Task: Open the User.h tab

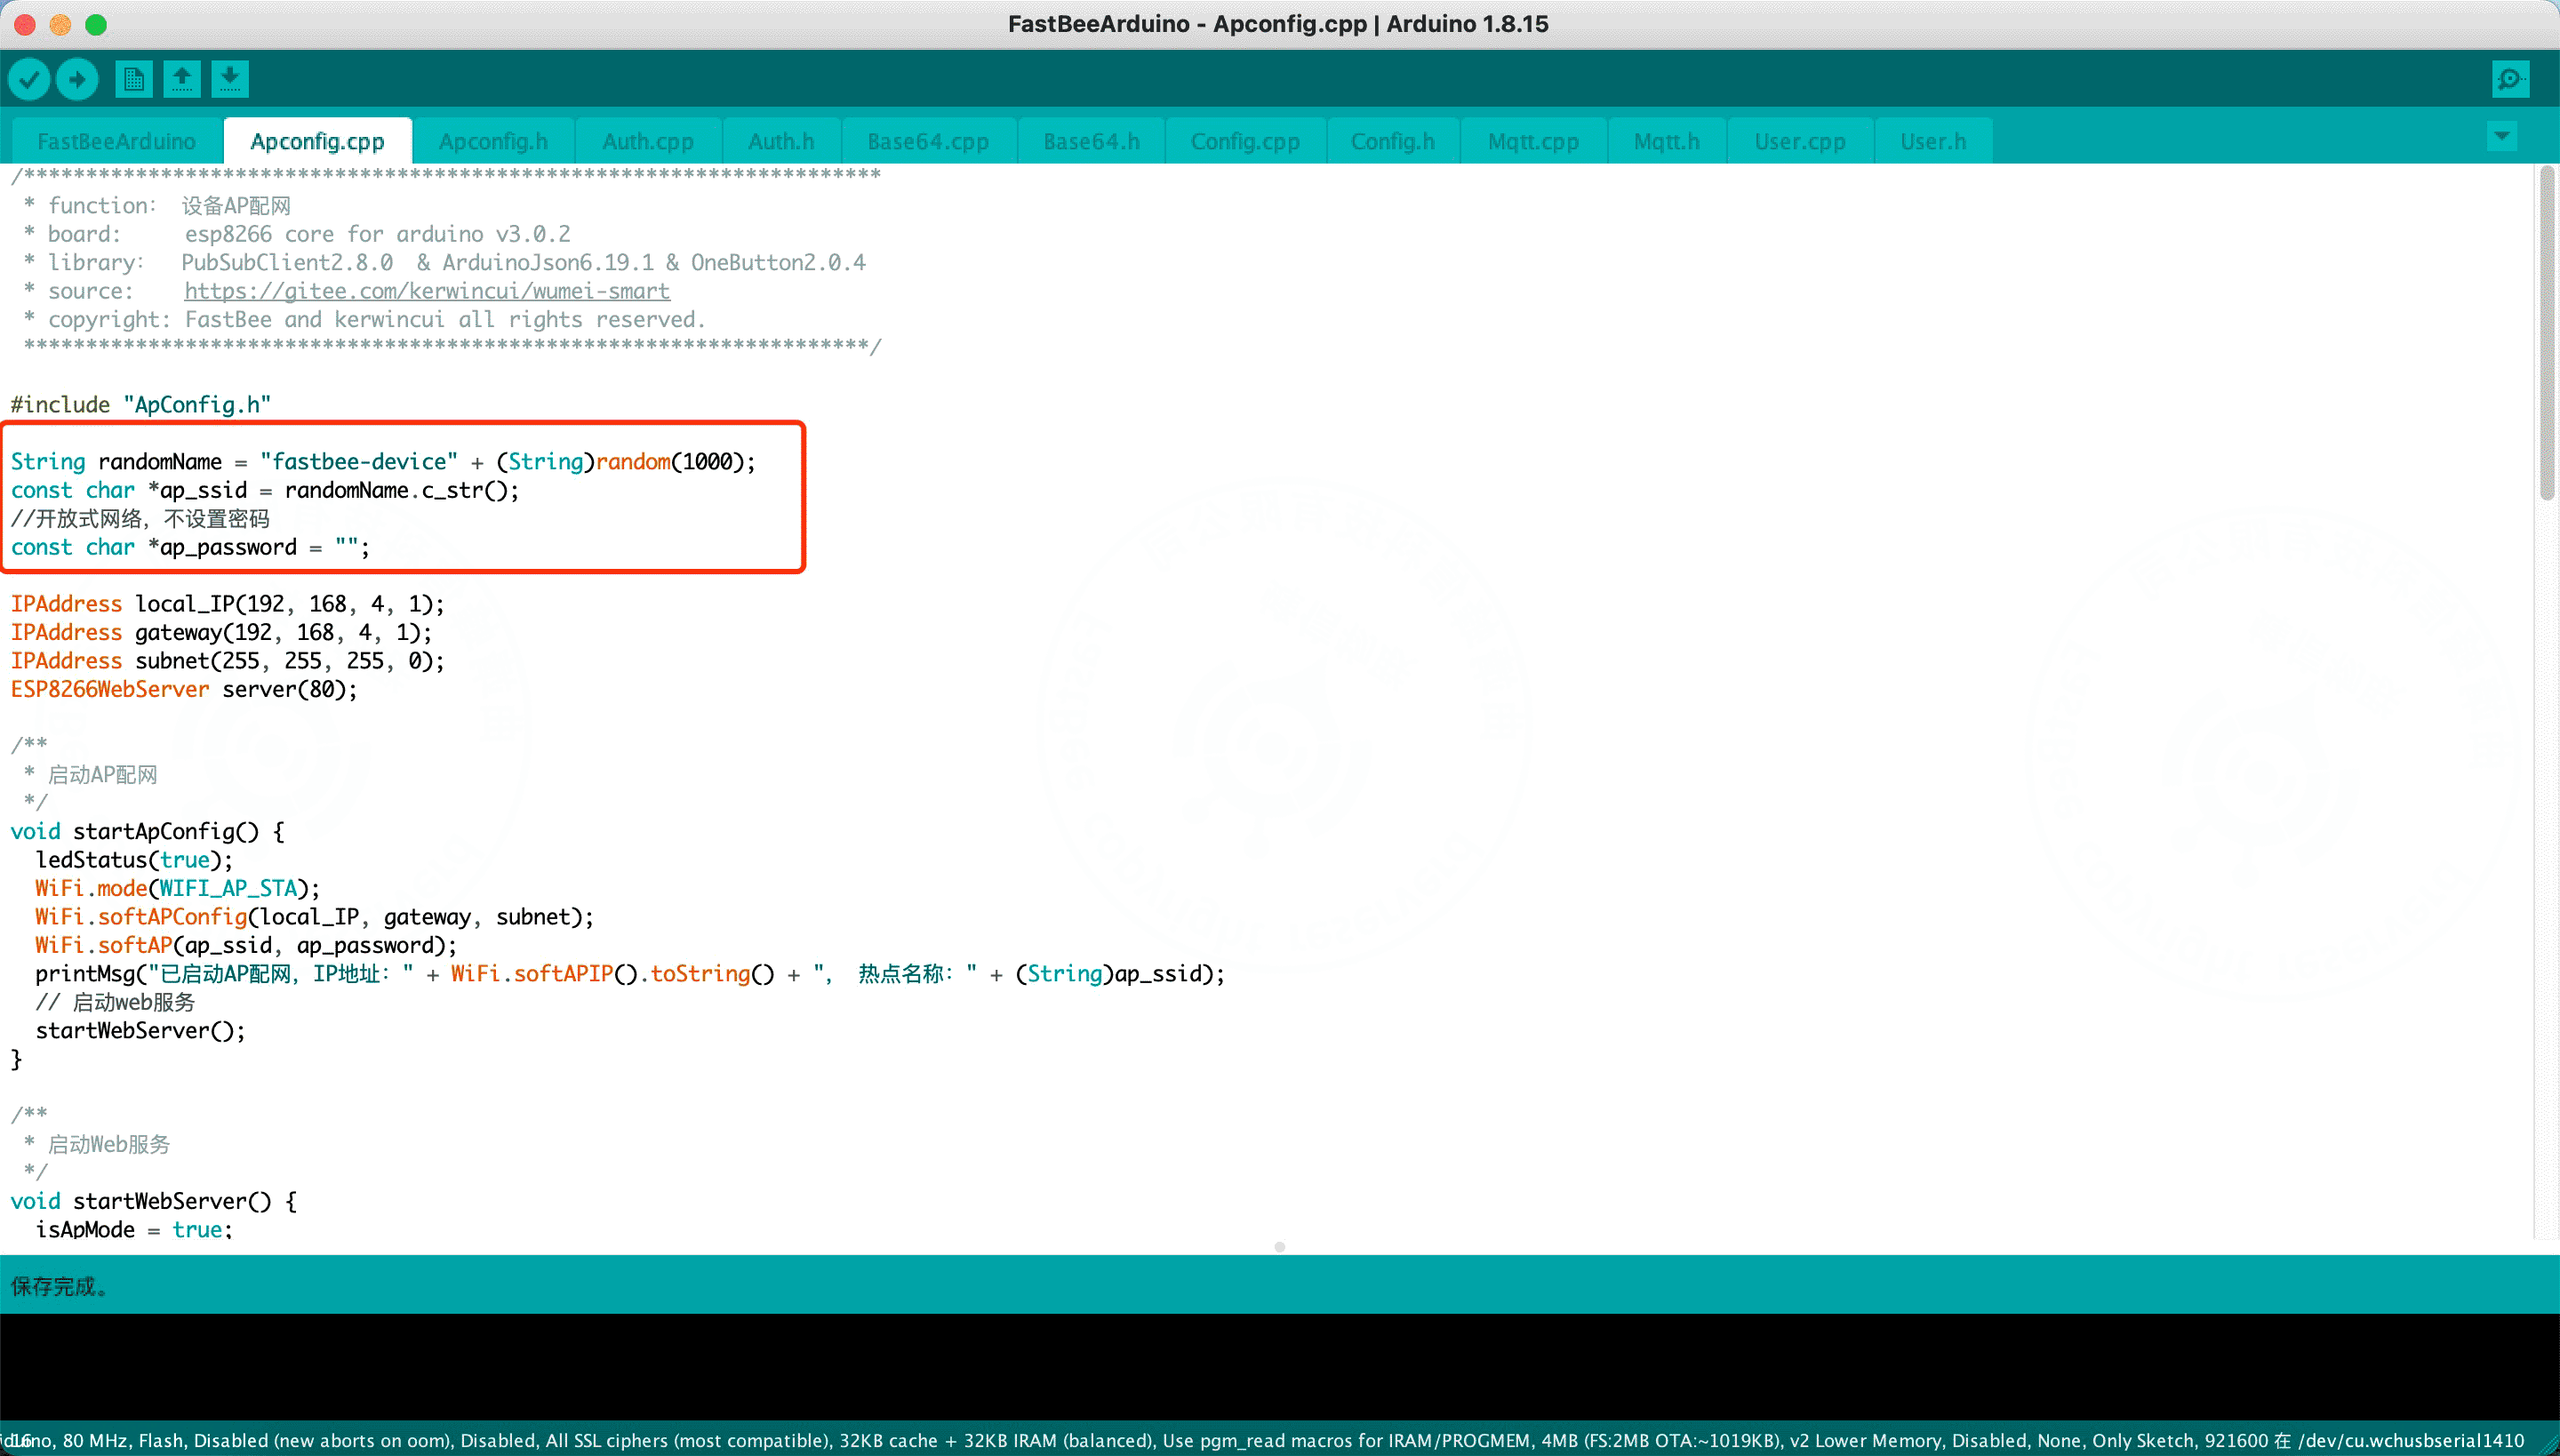Action: (1933, 142)
